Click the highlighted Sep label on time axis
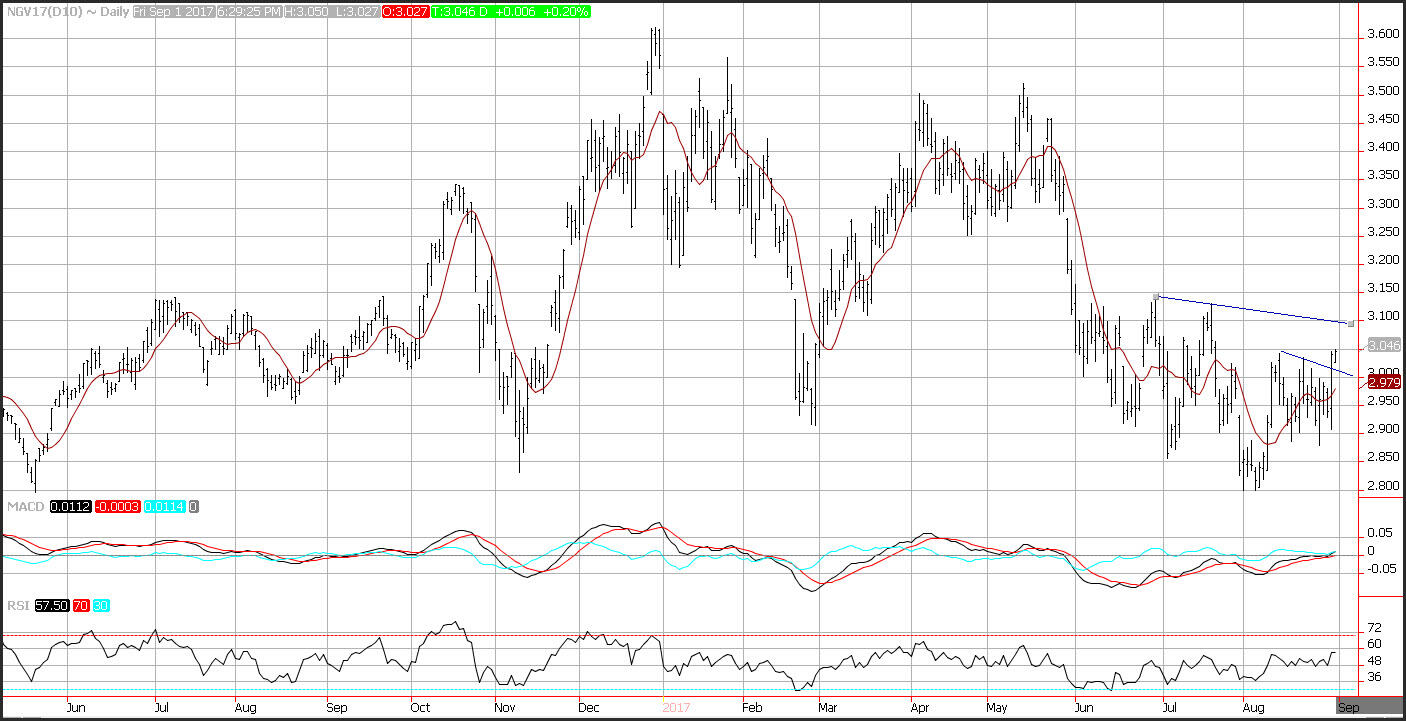The width and height of the screenshot is (1406, 721). (1347, 706)
